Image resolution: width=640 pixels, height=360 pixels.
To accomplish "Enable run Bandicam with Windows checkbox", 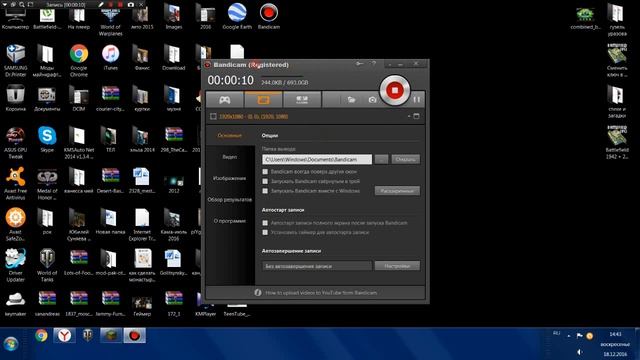I will click(x=265, y=191).
